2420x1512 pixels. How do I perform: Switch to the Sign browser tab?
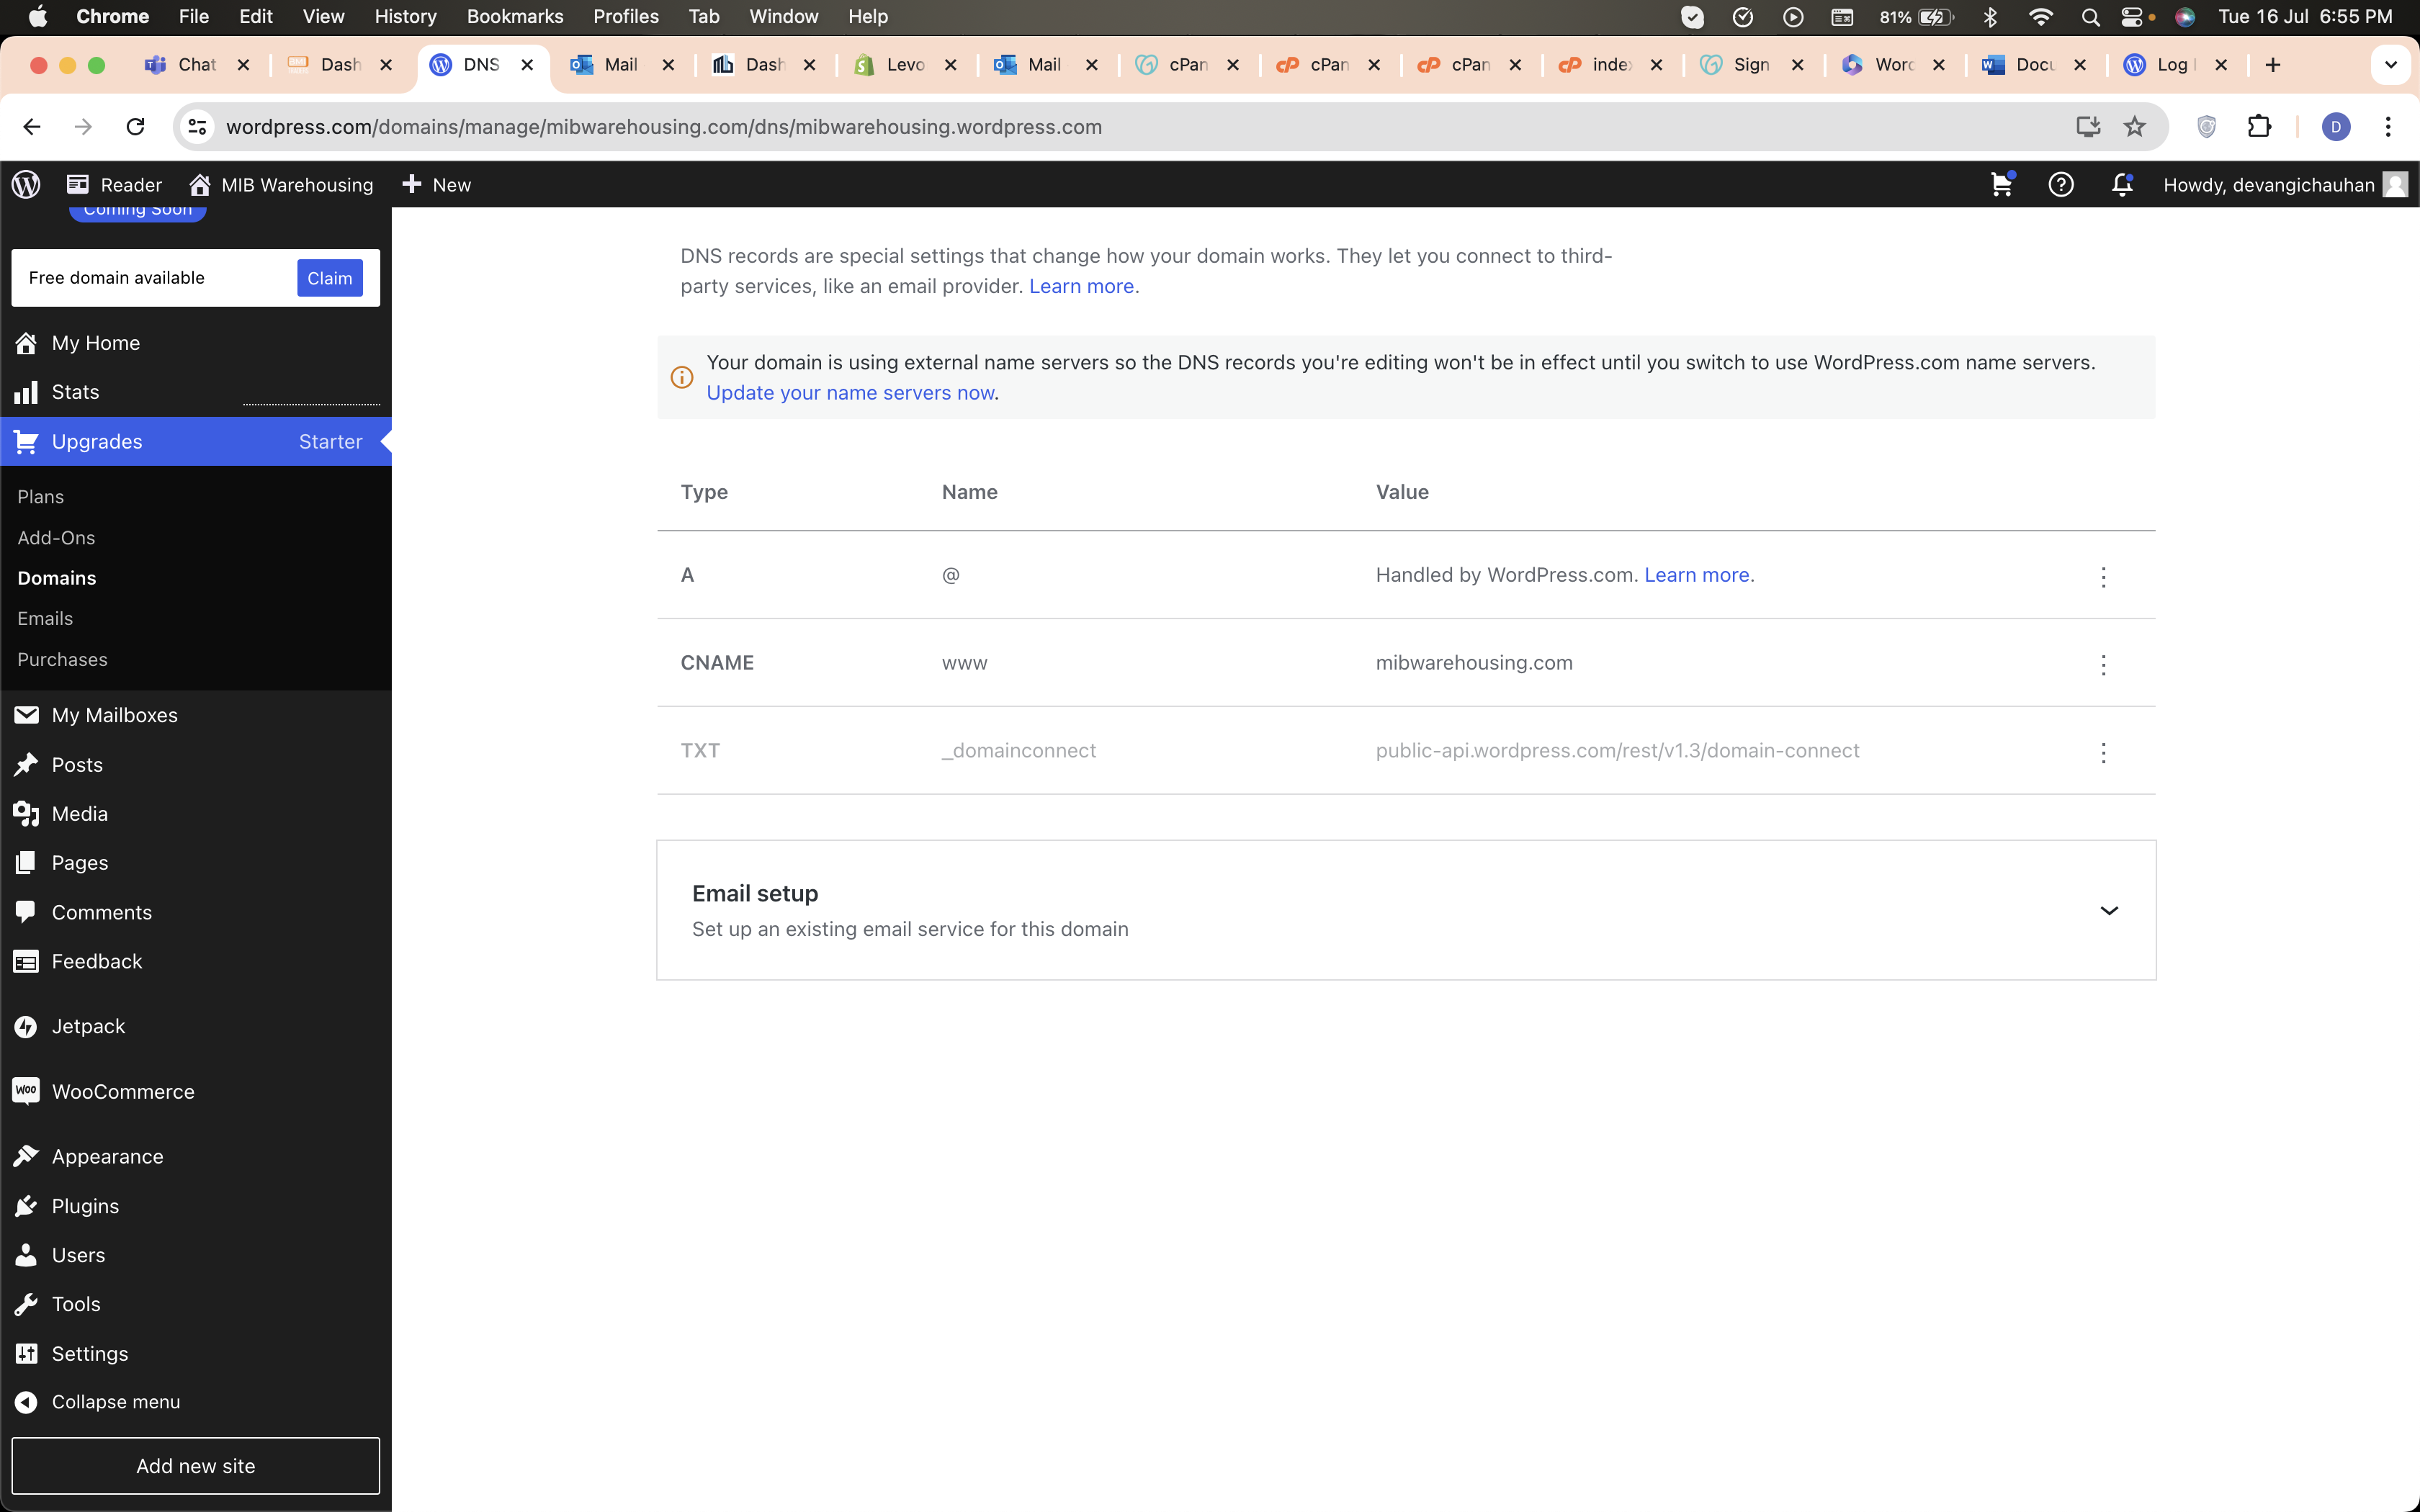click(x=1752, y=65)
